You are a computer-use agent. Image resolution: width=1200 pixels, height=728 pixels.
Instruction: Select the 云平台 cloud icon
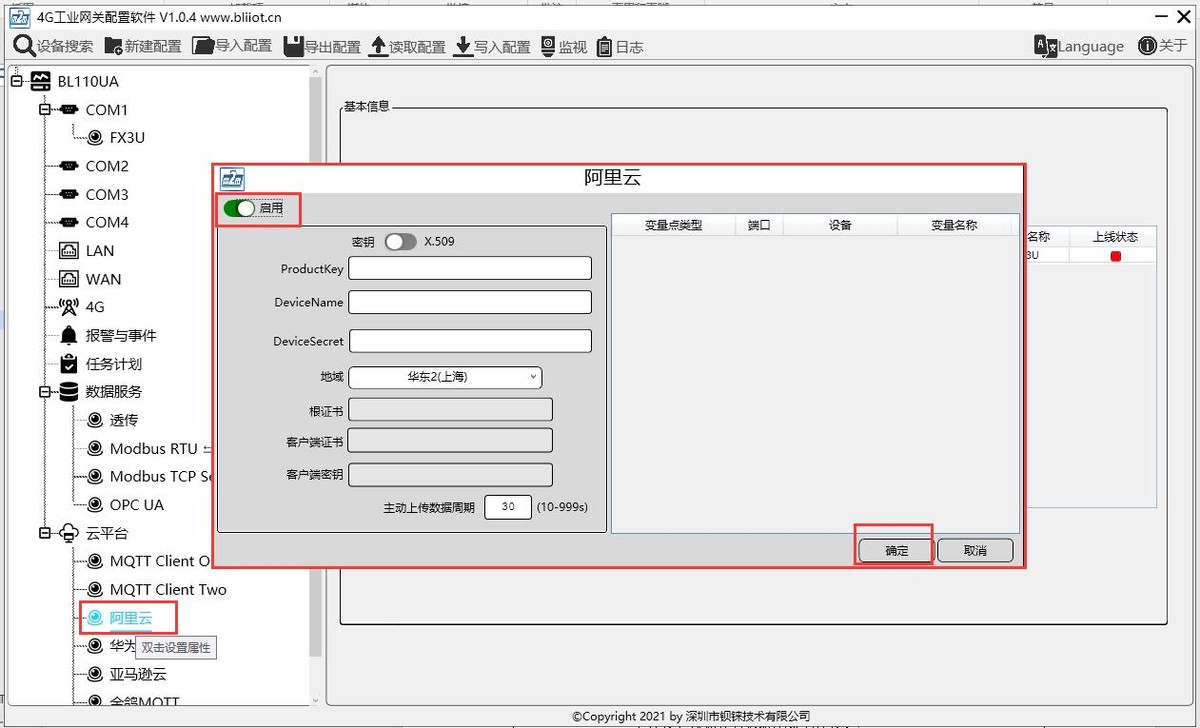coord(69,533)
